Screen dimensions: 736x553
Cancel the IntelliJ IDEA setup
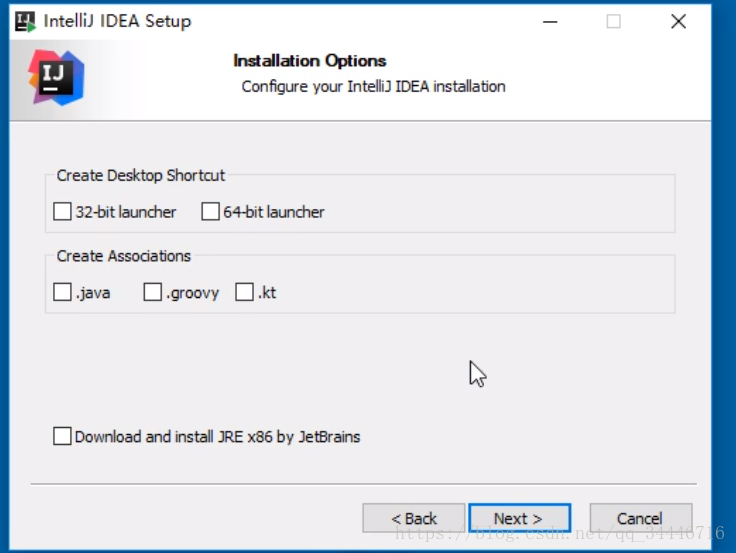tap(641, 518)
